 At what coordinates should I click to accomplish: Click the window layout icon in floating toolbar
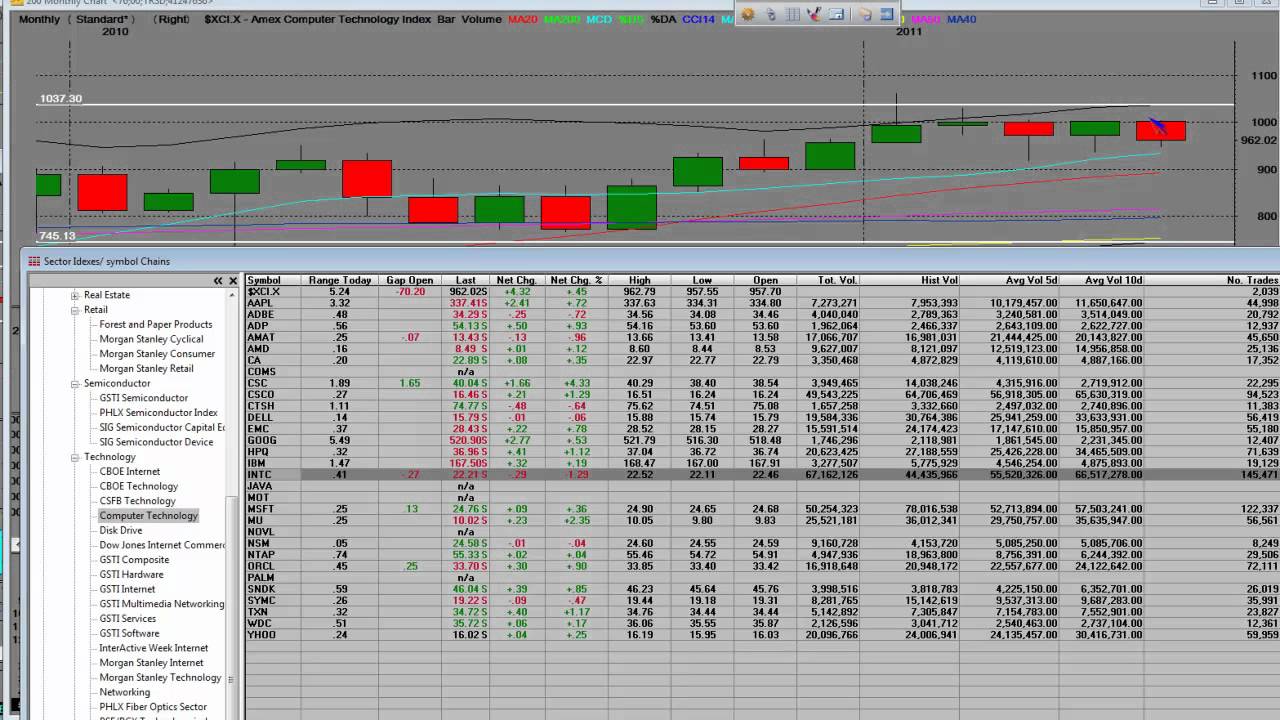click(837, 14)
